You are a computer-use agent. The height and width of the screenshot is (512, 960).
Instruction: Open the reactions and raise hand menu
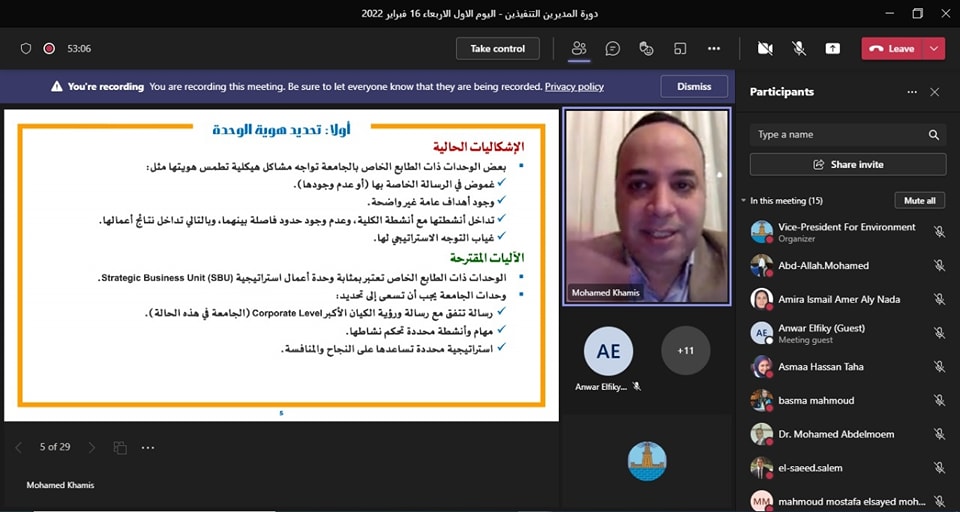[646, 48]
